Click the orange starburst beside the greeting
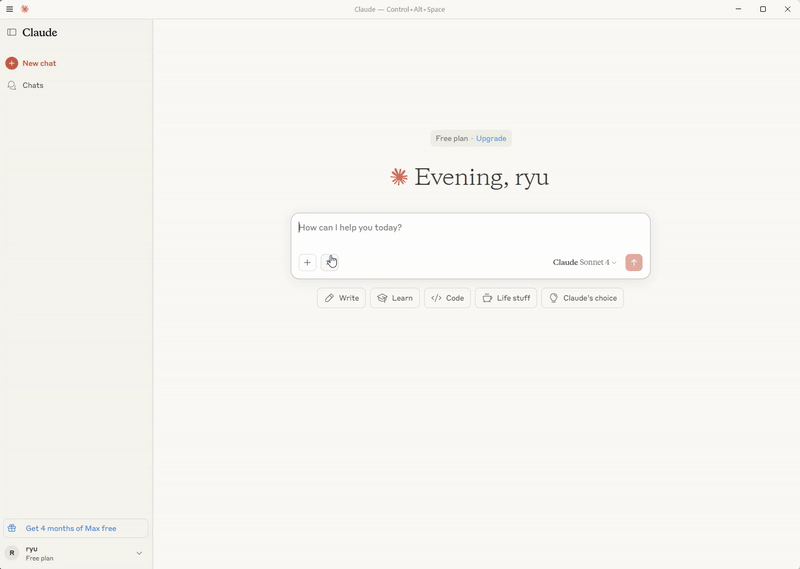Viewport: 800px width, 569px height. [x=399, y=177]
